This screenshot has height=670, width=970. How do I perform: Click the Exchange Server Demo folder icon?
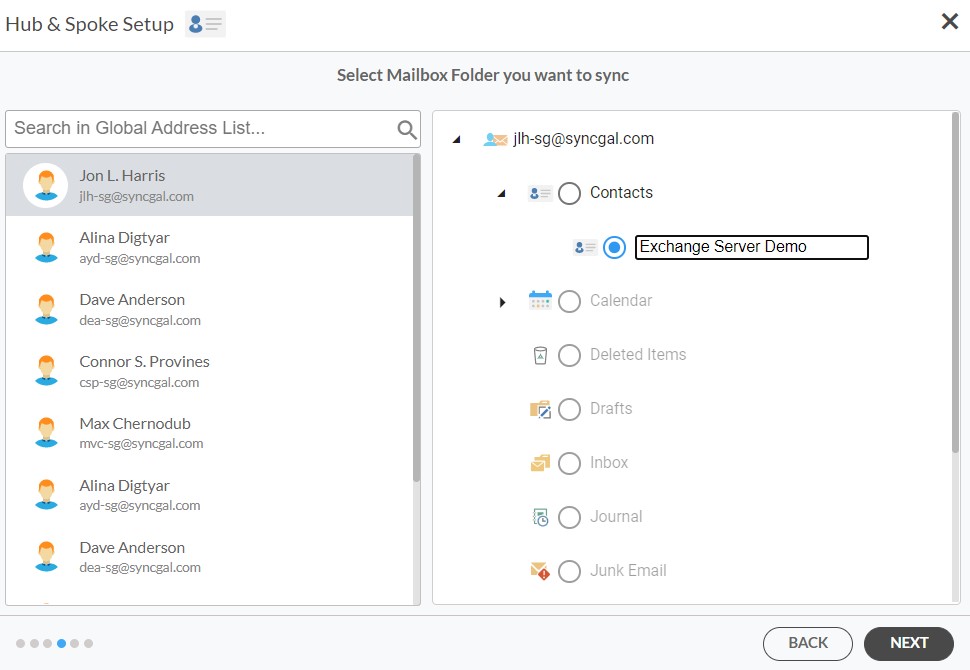585,247
